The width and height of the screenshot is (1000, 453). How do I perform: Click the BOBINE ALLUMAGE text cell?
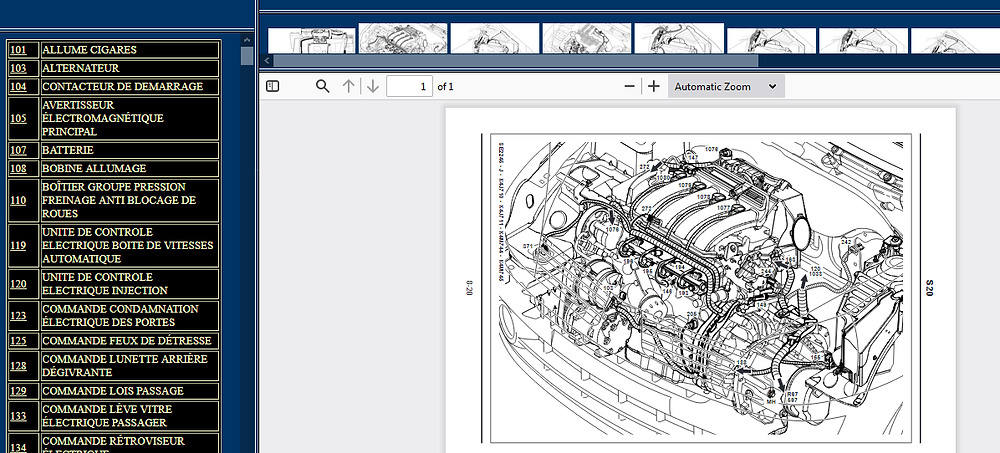(x=130, y=169)
